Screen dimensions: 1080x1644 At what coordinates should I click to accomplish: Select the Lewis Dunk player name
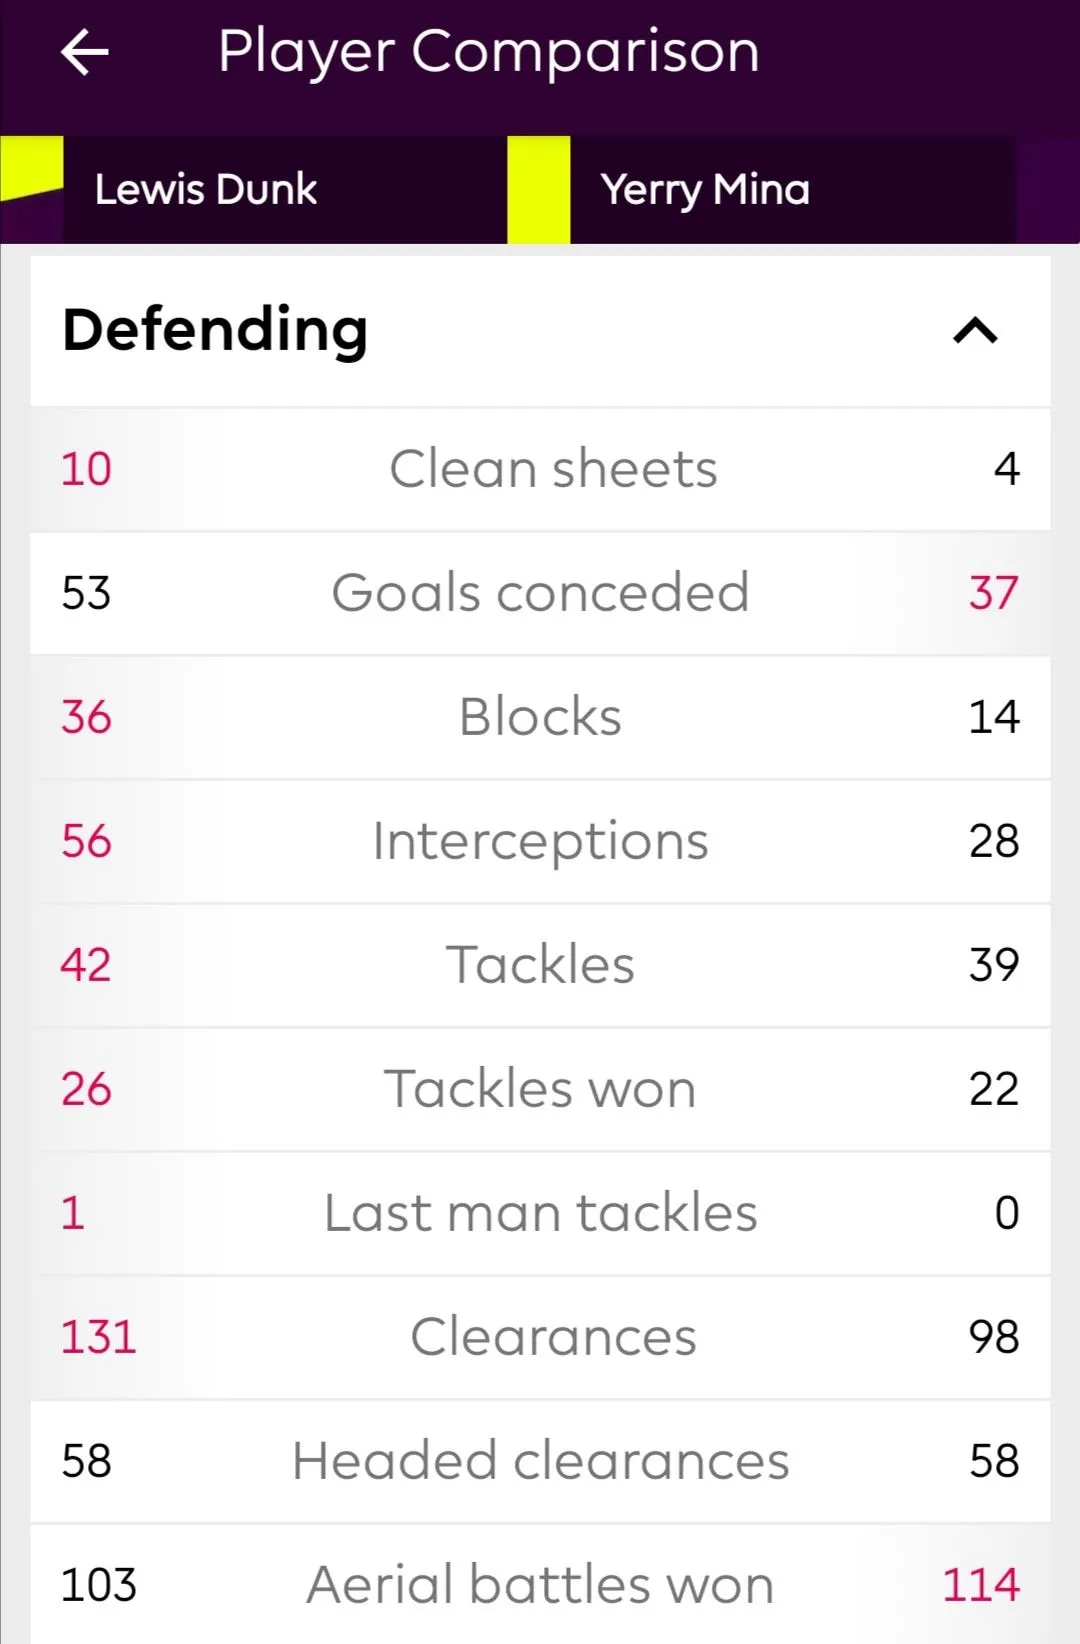coord(206,189)
